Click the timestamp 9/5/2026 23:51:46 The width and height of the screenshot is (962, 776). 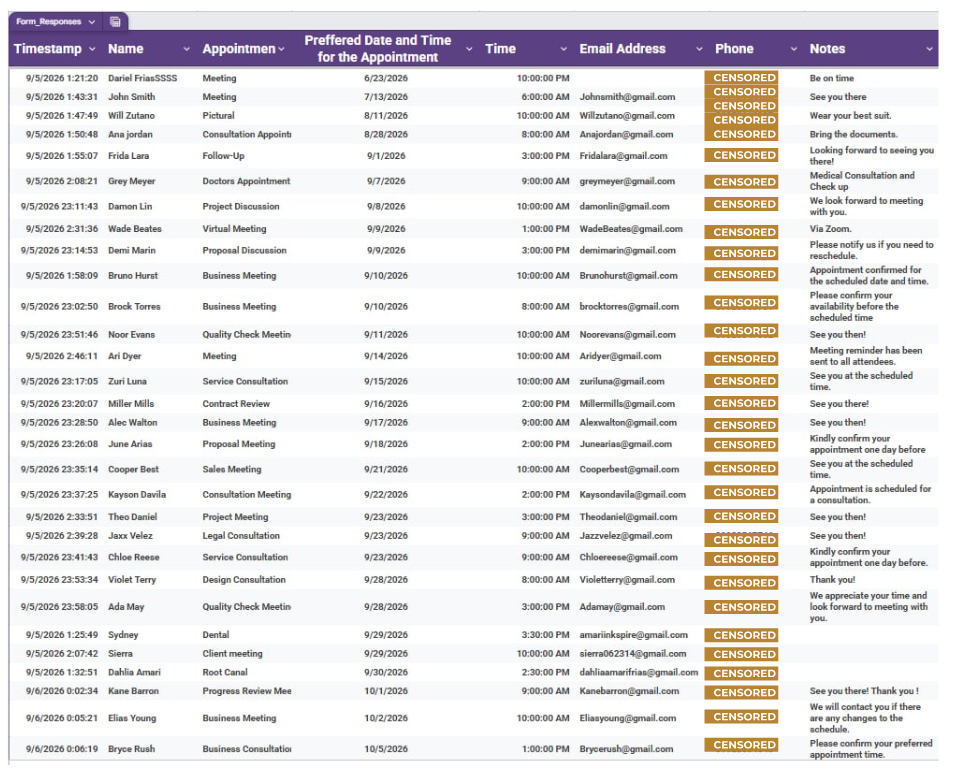pos(59,335)
